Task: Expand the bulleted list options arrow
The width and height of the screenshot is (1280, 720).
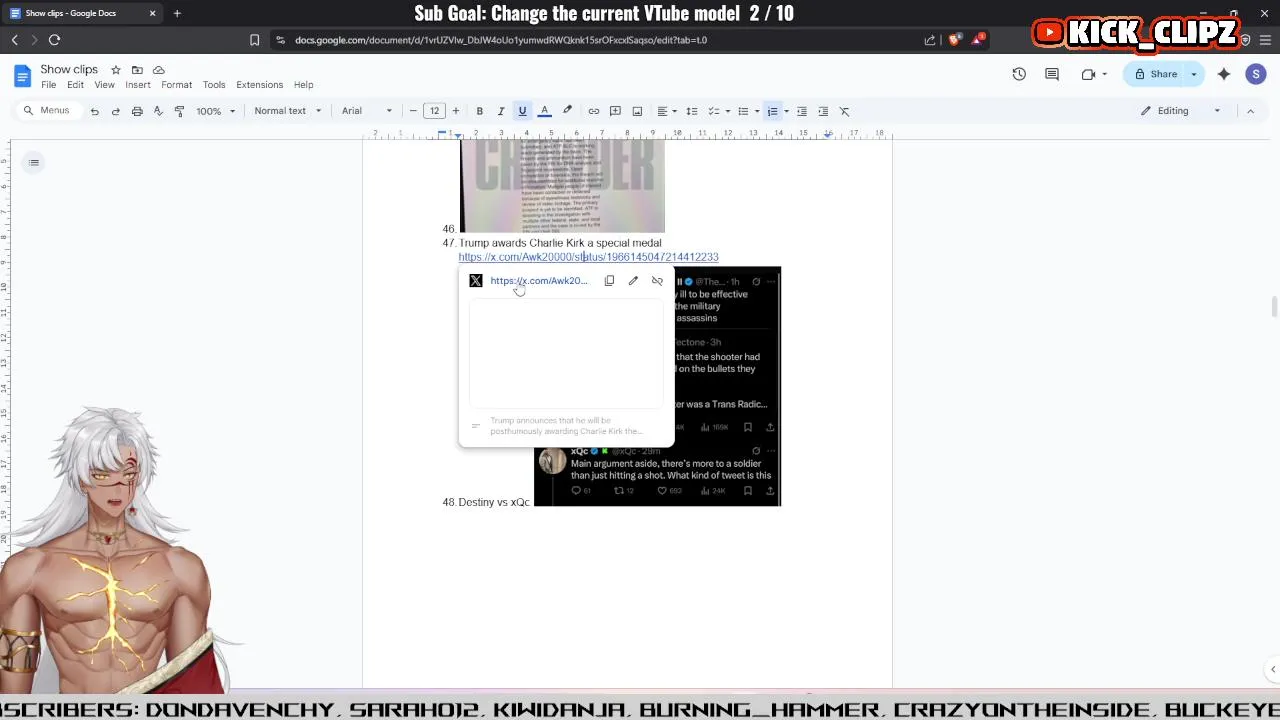Action: pyautogui.click(x=756, y=111)
